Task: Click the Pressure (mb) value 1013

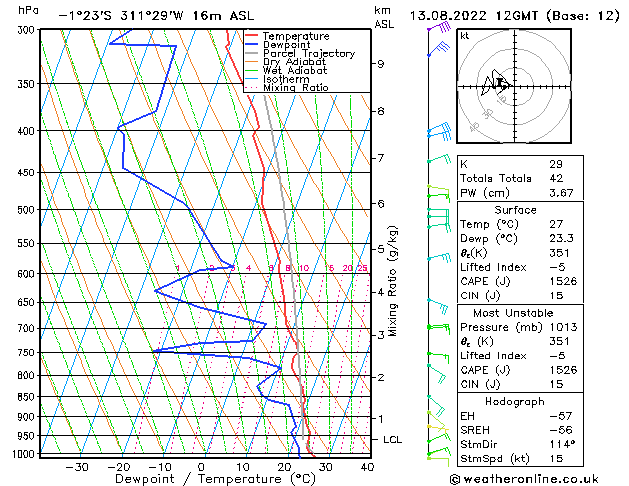Action: click(563, 327)
